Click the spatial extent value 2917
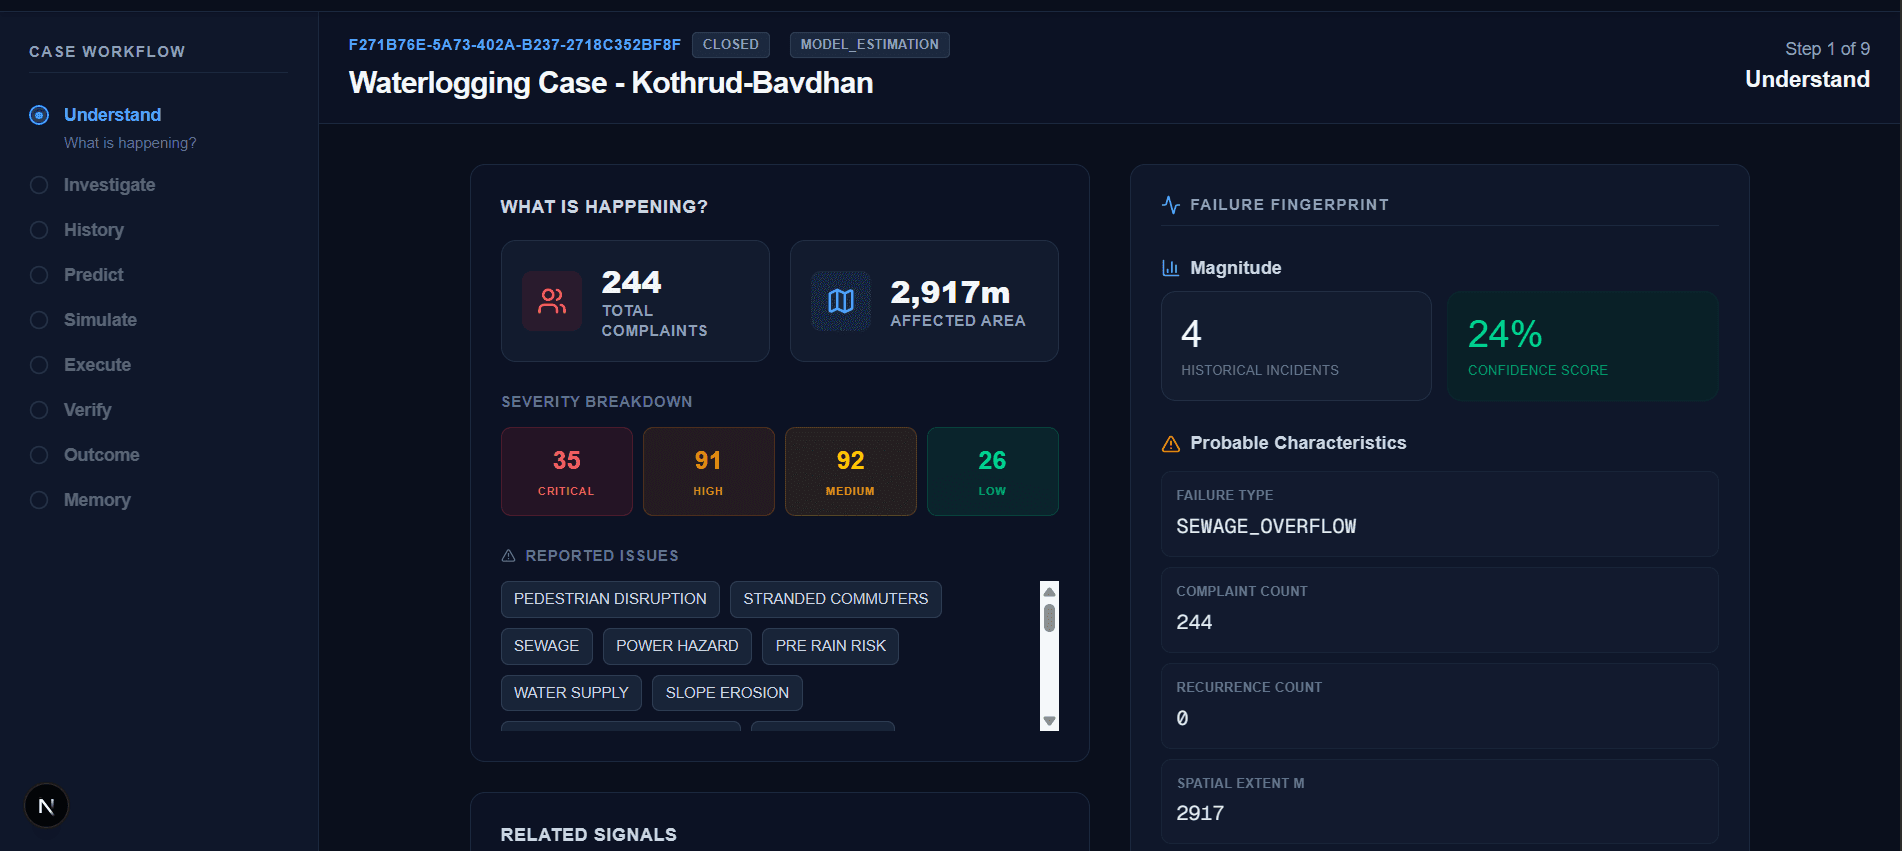 [x=1200, y=813]
